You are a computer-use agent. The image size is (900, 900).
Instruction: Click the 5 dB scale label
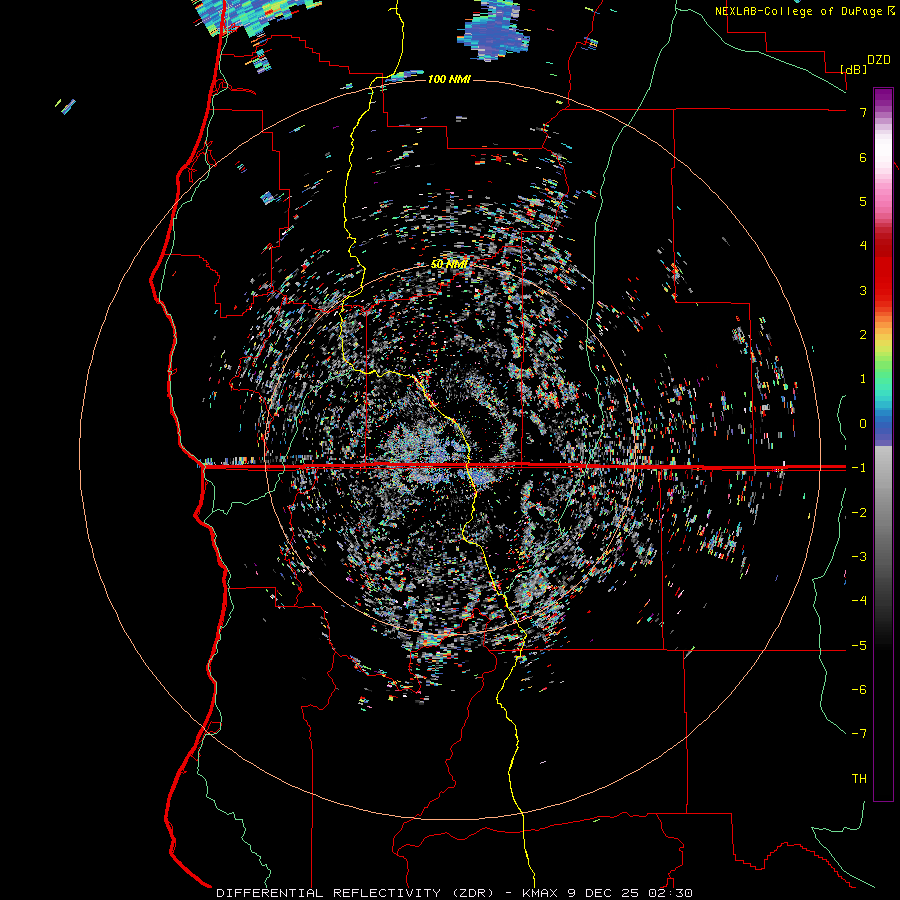863,201
